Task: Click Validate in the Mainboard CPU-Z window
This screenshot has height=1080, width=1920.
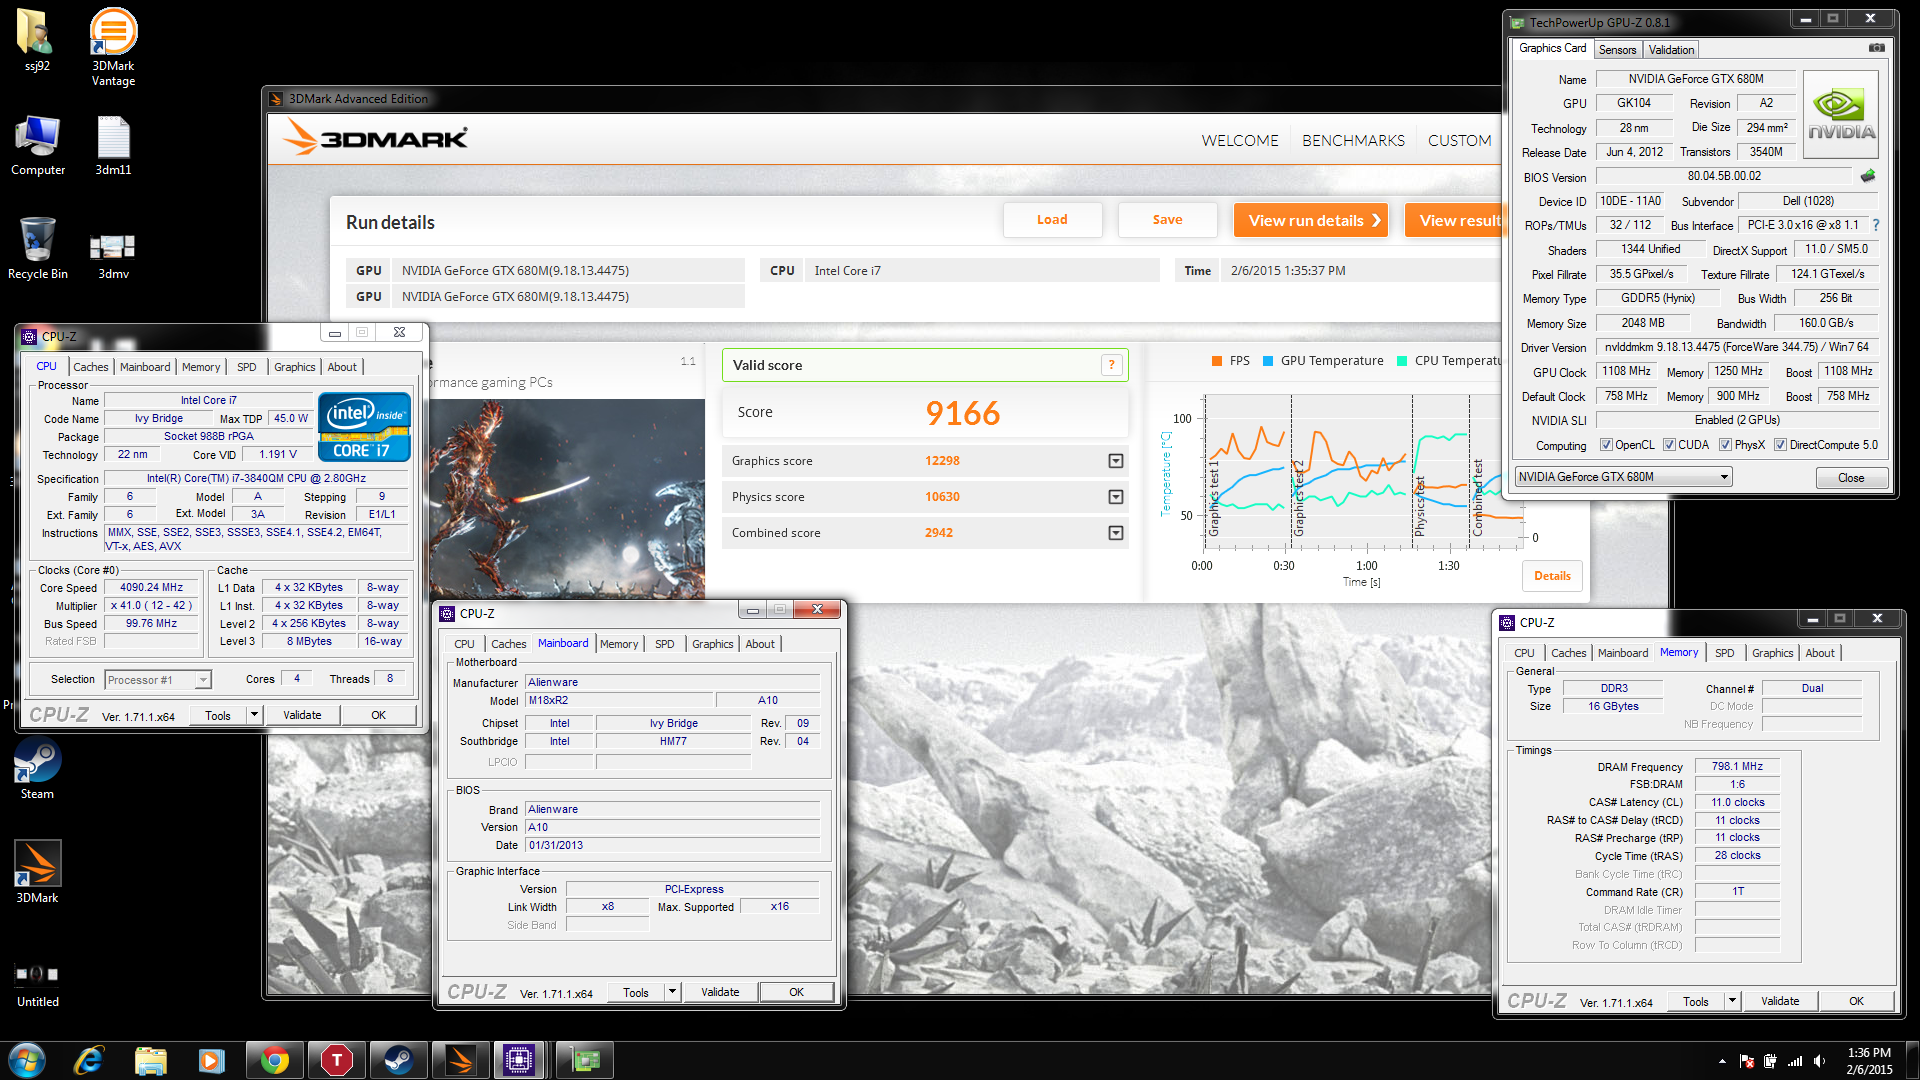Action: coord(720,992)
